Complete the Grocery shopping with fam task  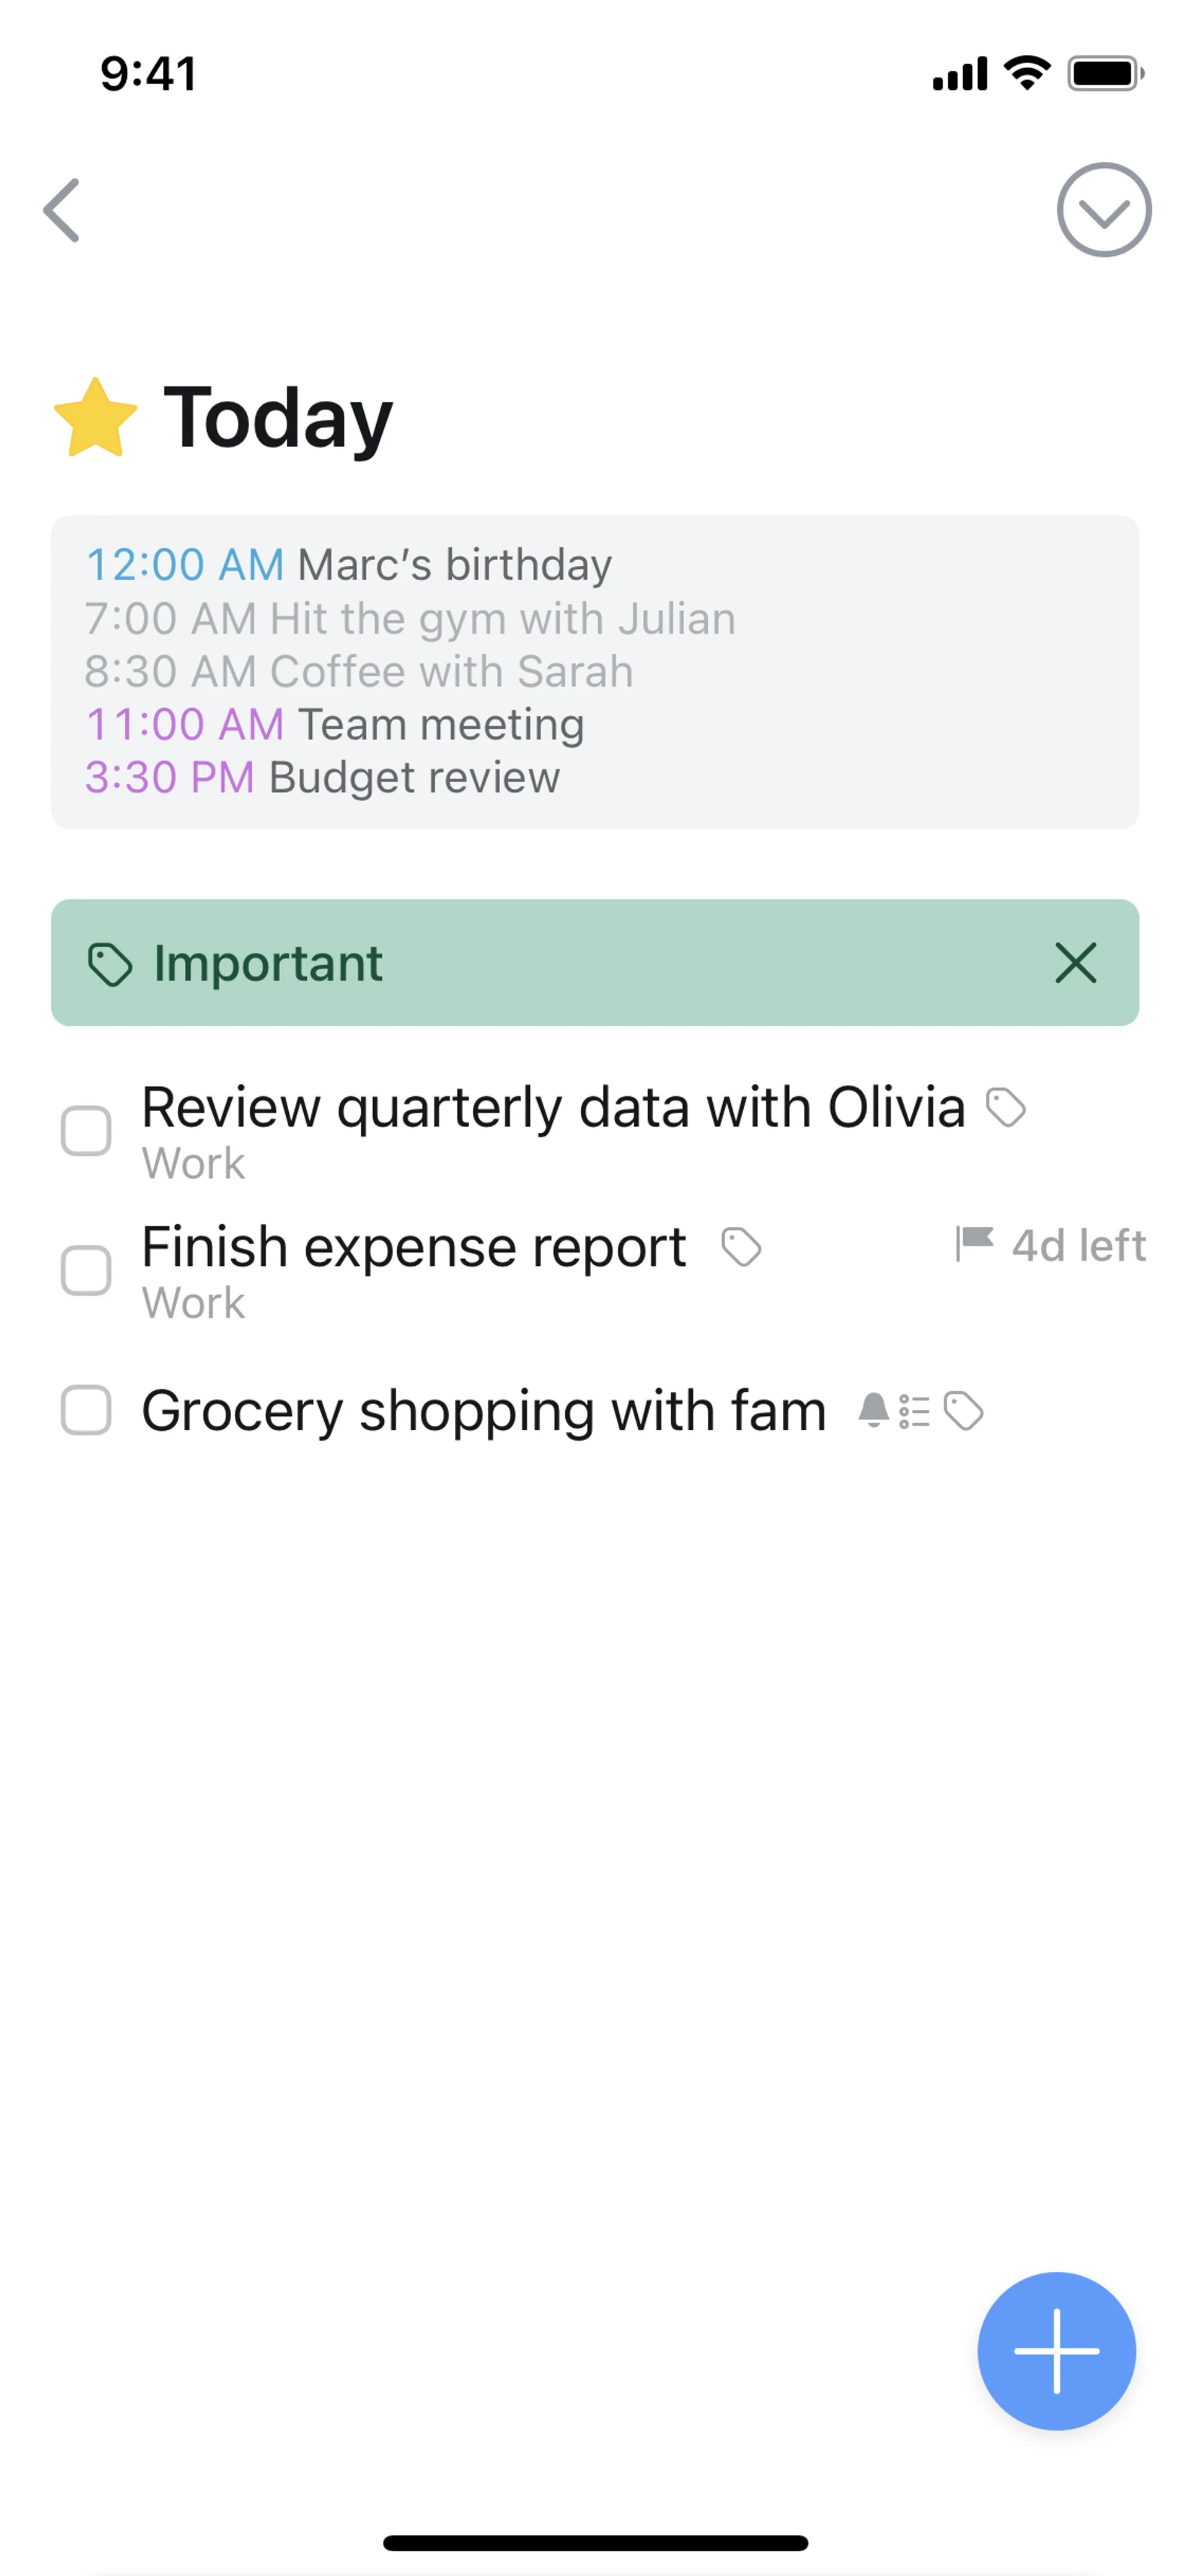tap(86, 1410)
